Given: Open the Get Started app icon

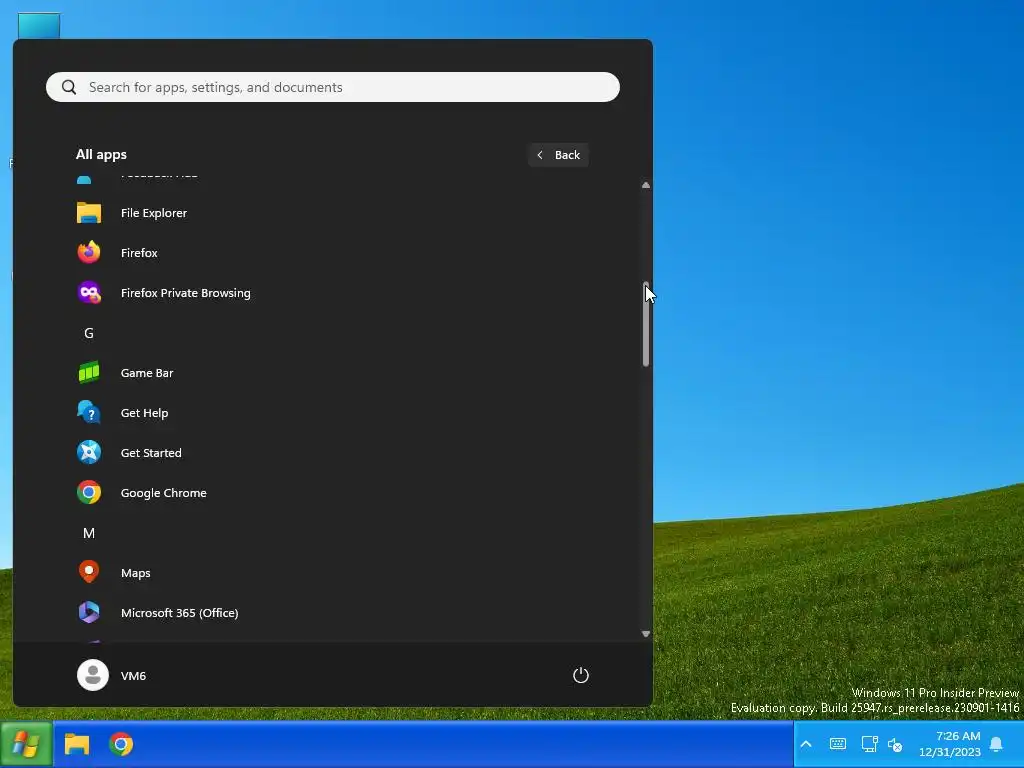Looking at the screenshot, I should (x=89, y=453).
